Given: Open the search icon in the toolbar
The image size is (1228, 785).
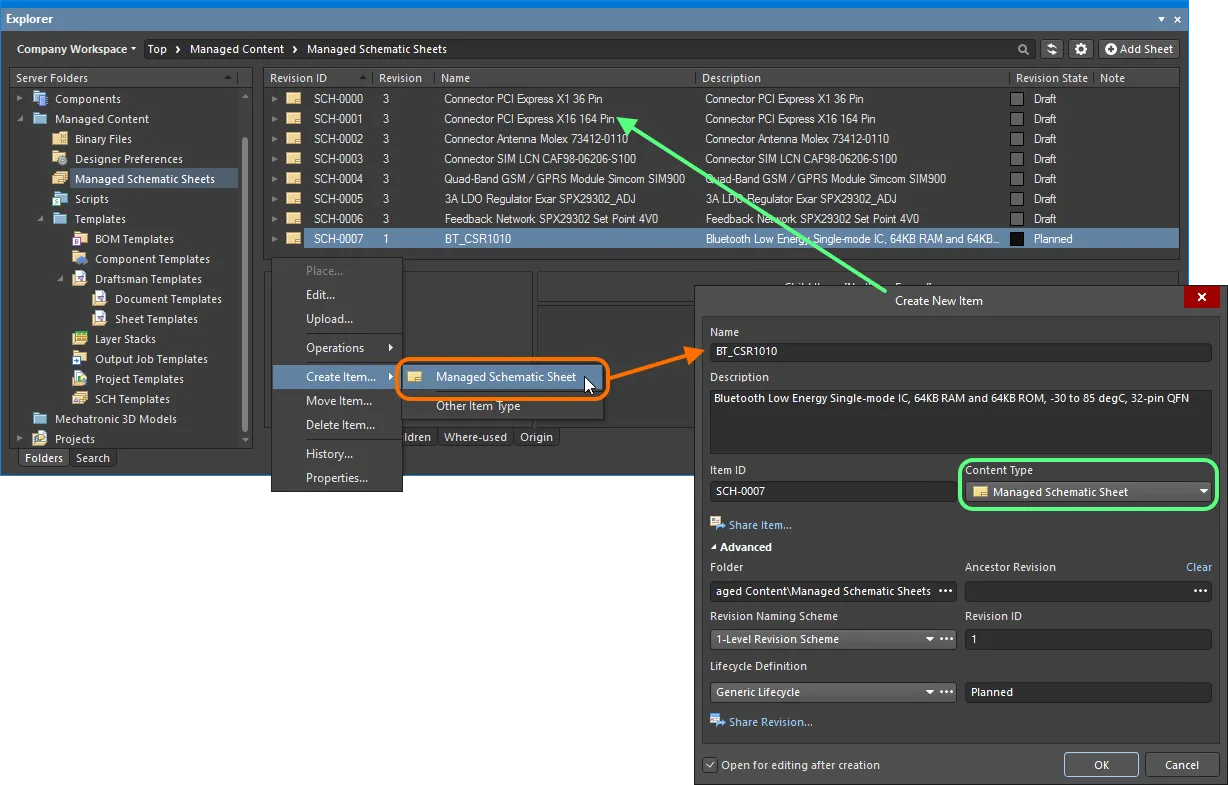Looking at the screenshot, I should pyautogui.click(x=1022, y=48).
